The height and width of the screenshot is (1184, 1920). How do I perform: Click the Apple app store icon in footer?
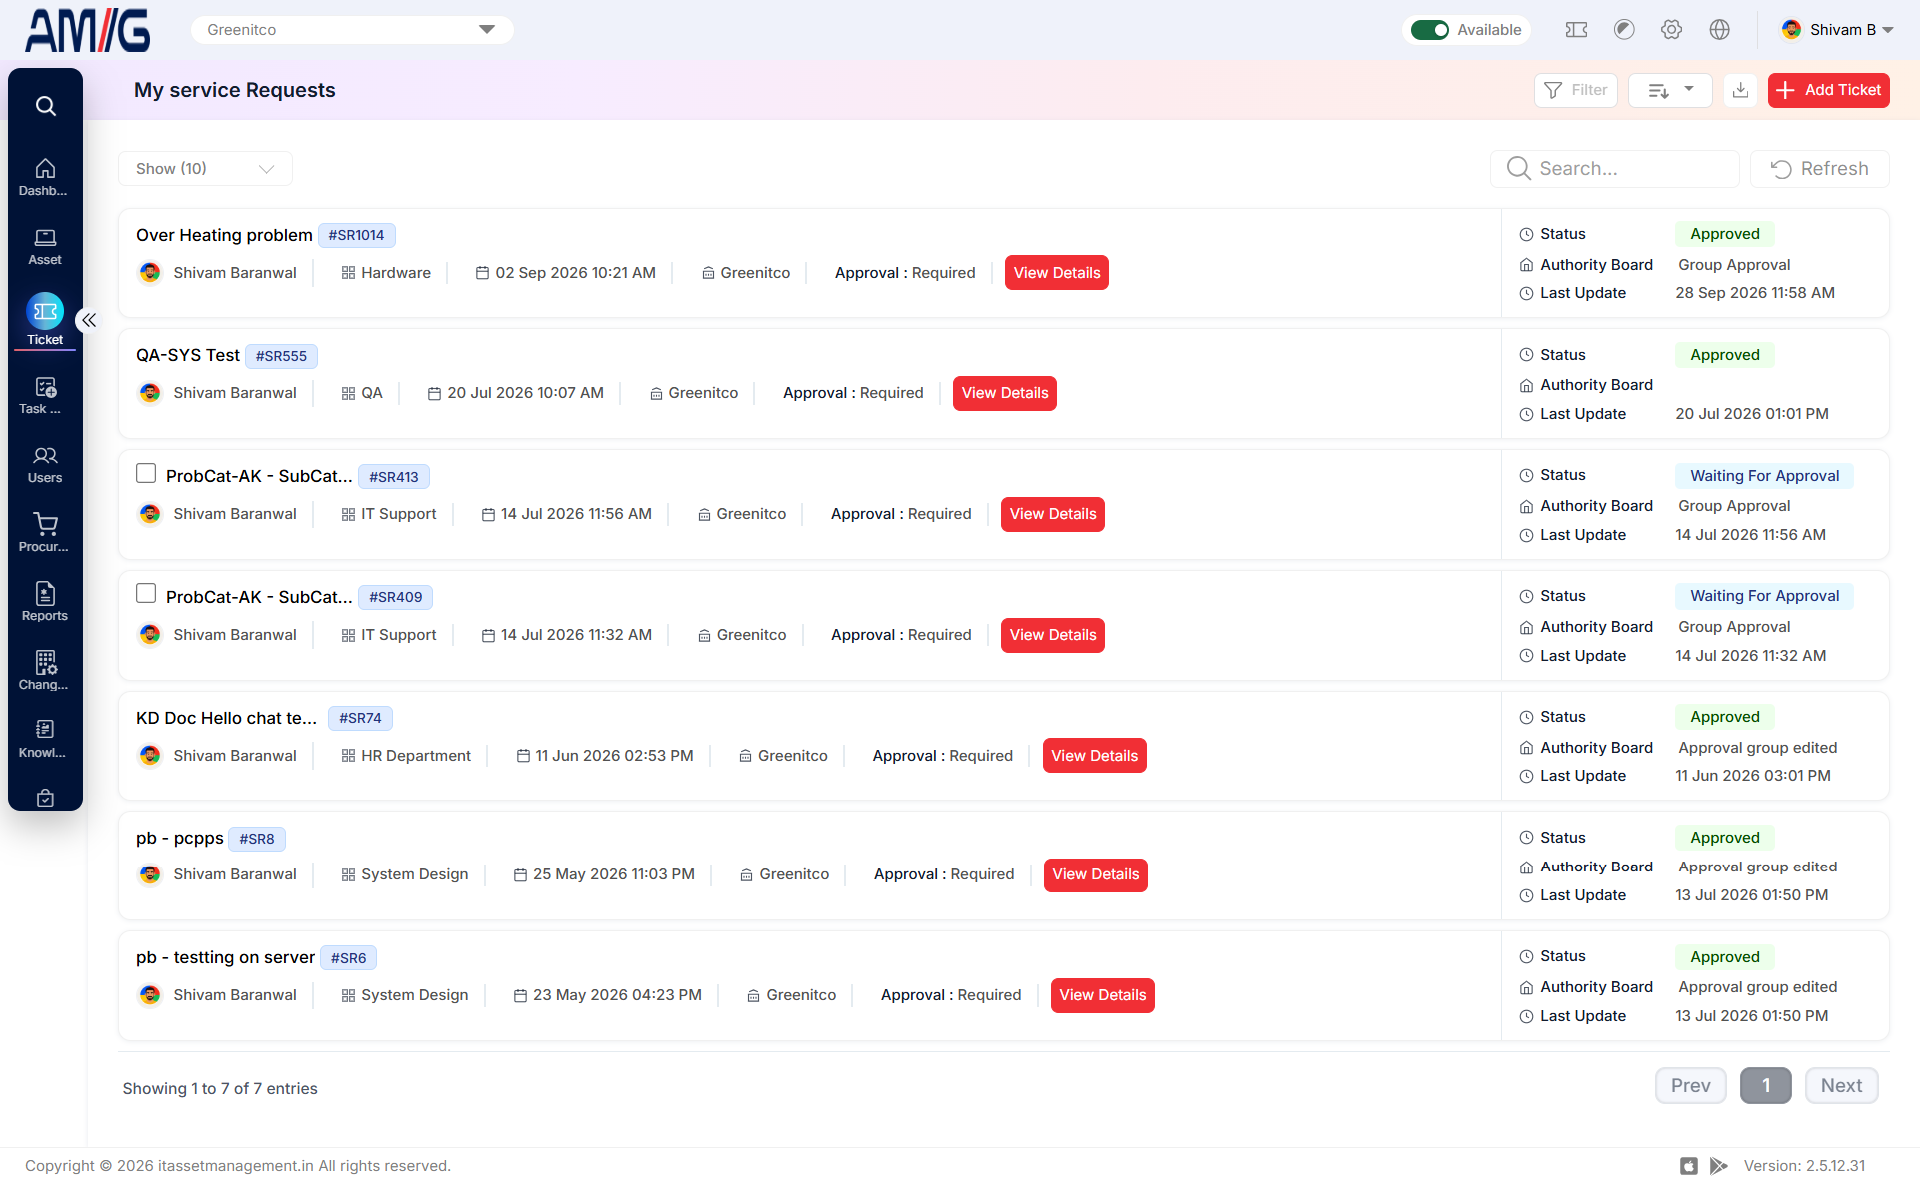click(x=1689, y=1166)
